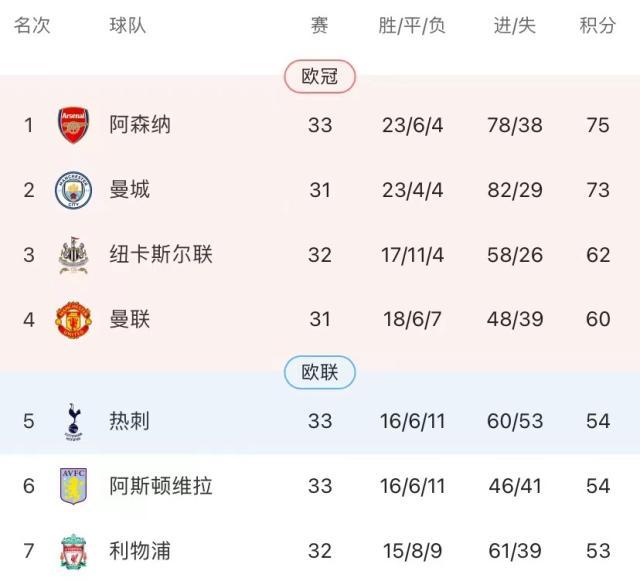Click the Arsenal club crest icon
The width and height of the screenshot is (640, 581).
point(73,125)
